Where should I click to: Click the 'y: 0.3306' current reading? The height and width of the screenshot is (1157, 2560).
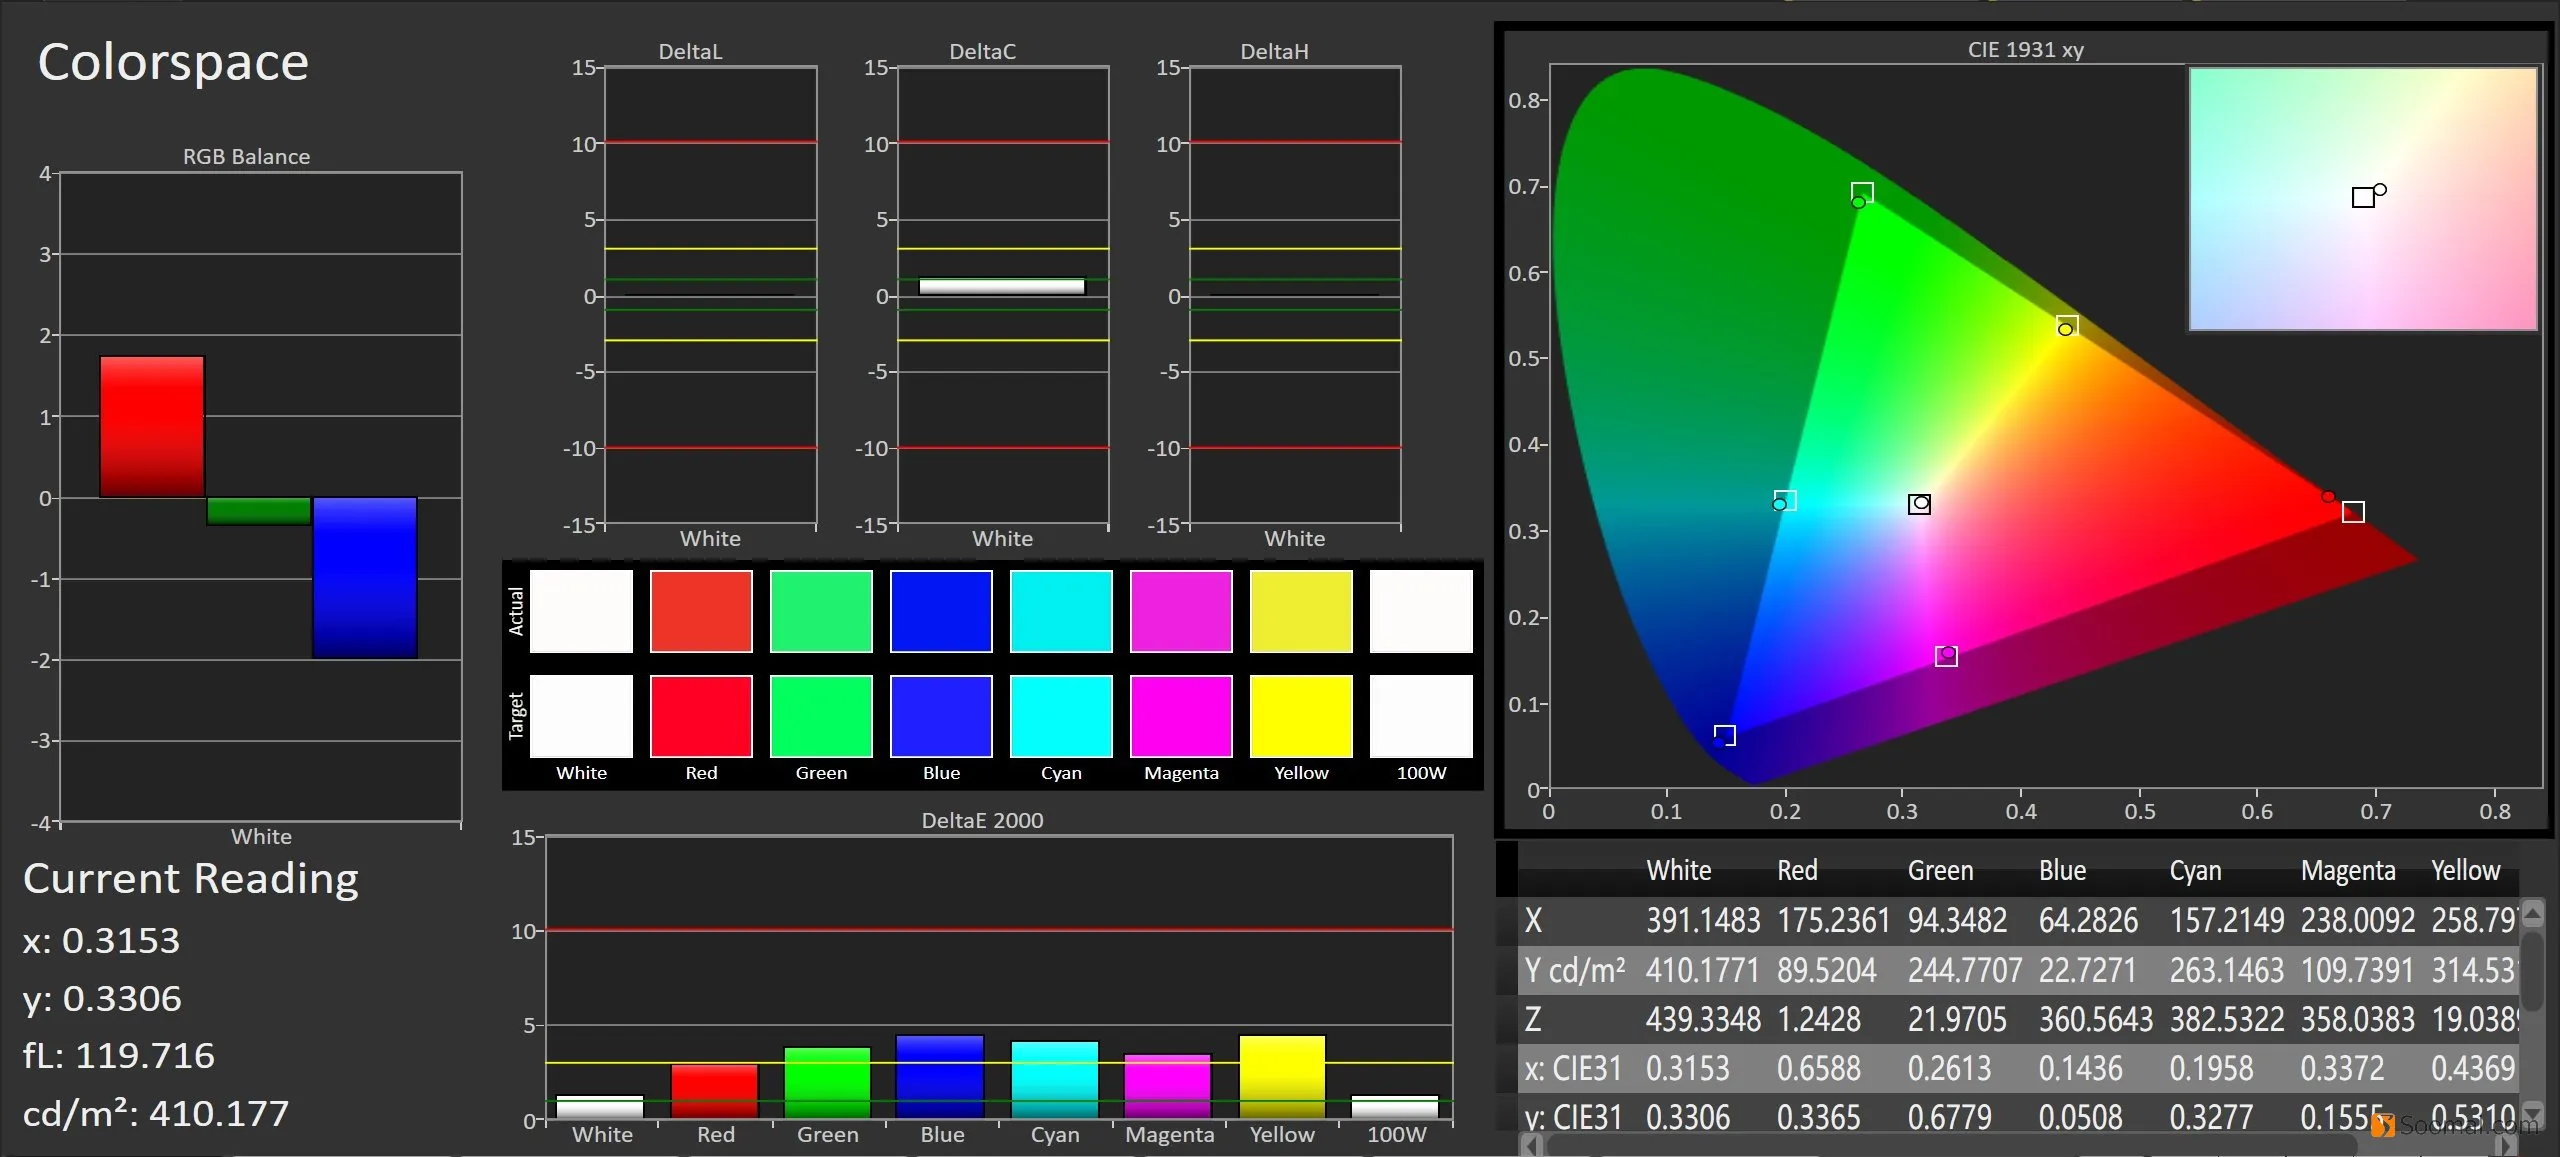pos(102,999)
